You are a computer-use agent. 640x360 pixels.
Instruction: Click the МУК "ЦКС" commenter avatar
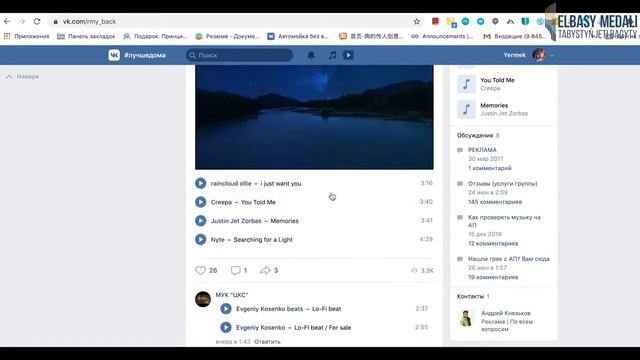[x=203, y=299]
